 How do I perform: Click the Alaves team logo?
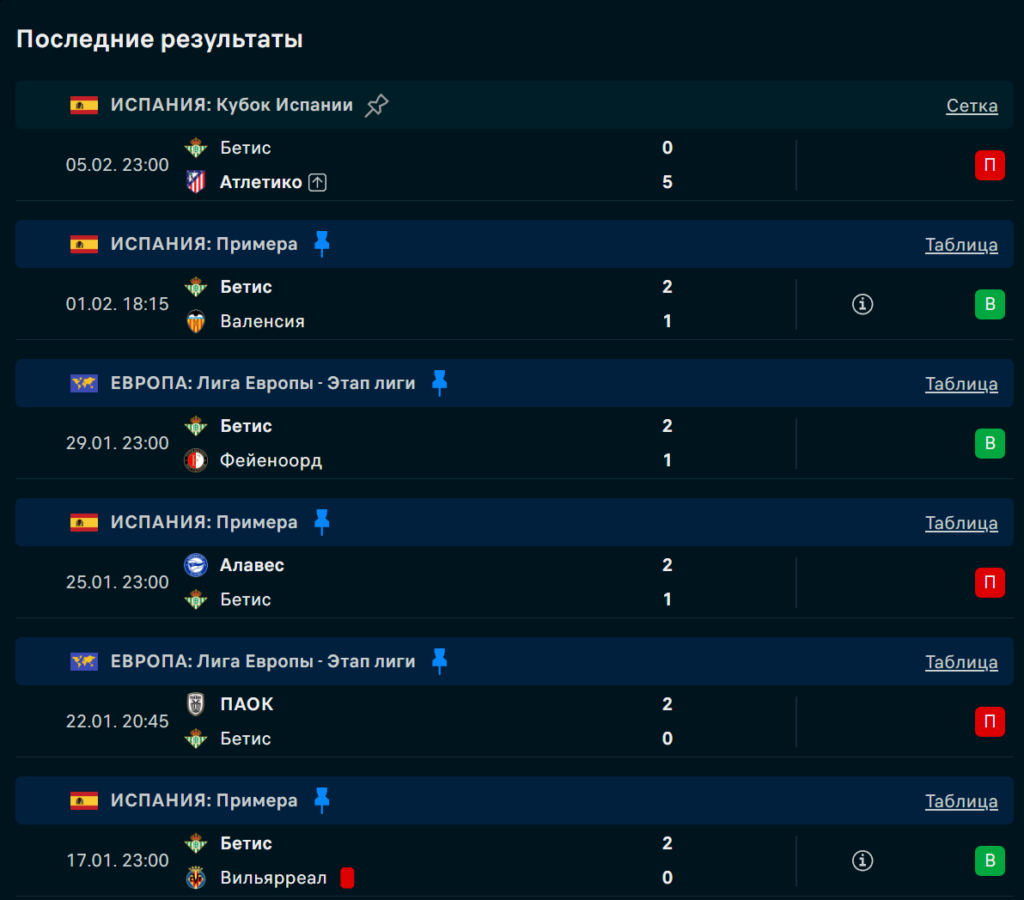[x=196, y=565]
